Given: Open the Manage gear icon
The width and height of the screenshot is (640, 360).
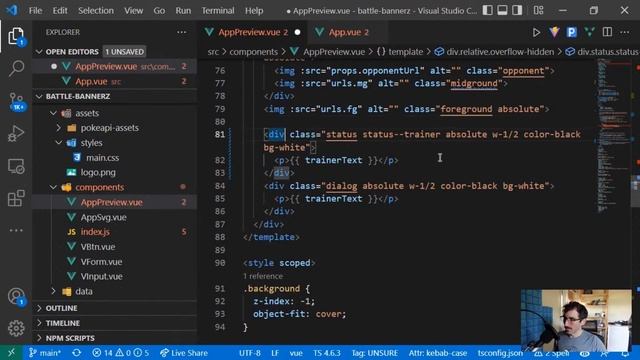Looking at the screenshot, I should click(16, 328).
